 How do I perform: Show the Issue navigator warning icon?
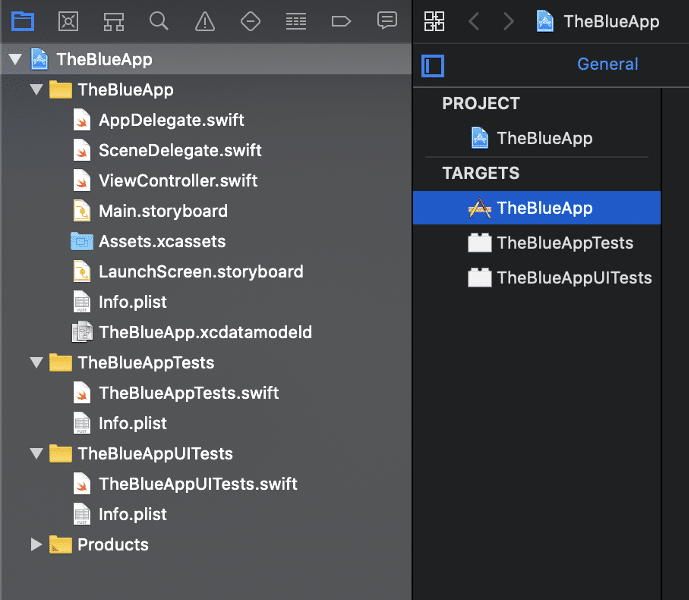pos(205,21)
